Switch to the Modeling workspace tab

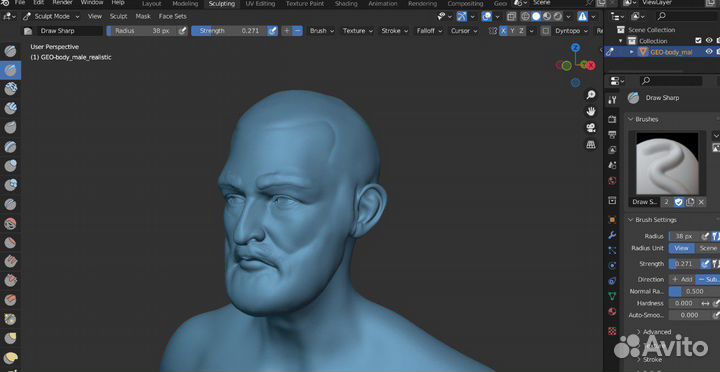(185, 3)
